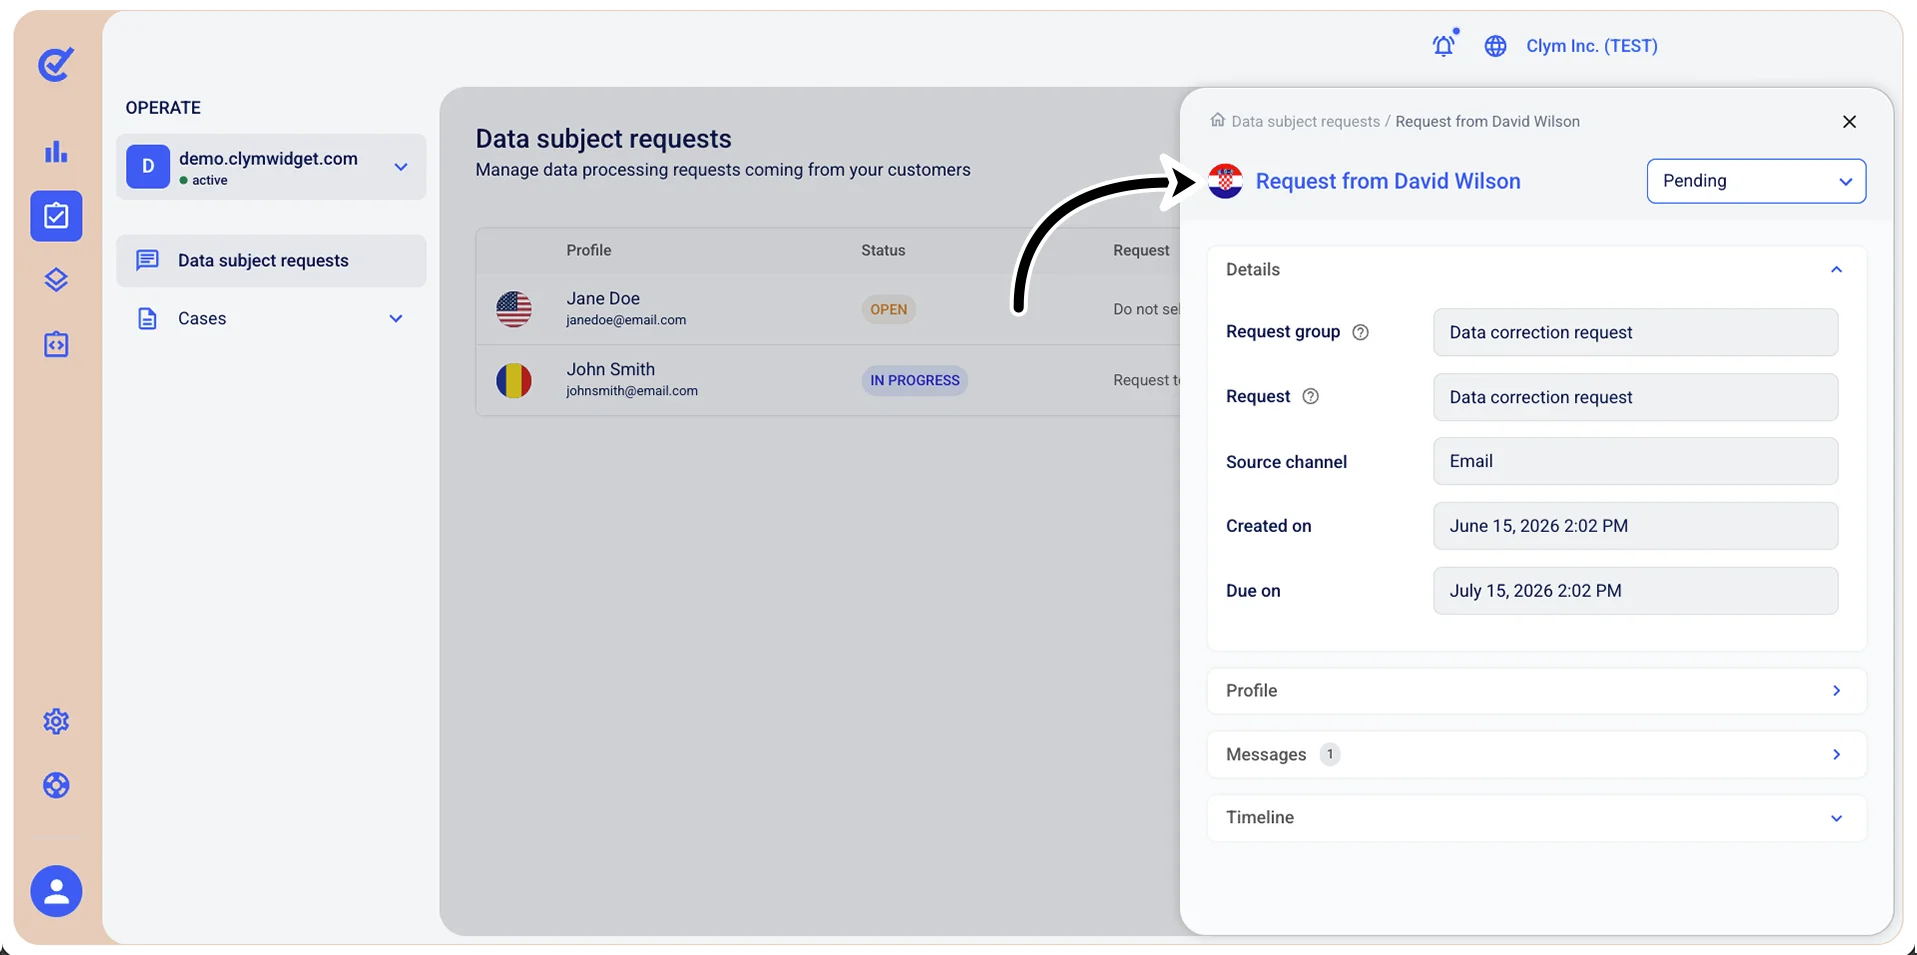Open Jane Doe request row

point(828,309)
